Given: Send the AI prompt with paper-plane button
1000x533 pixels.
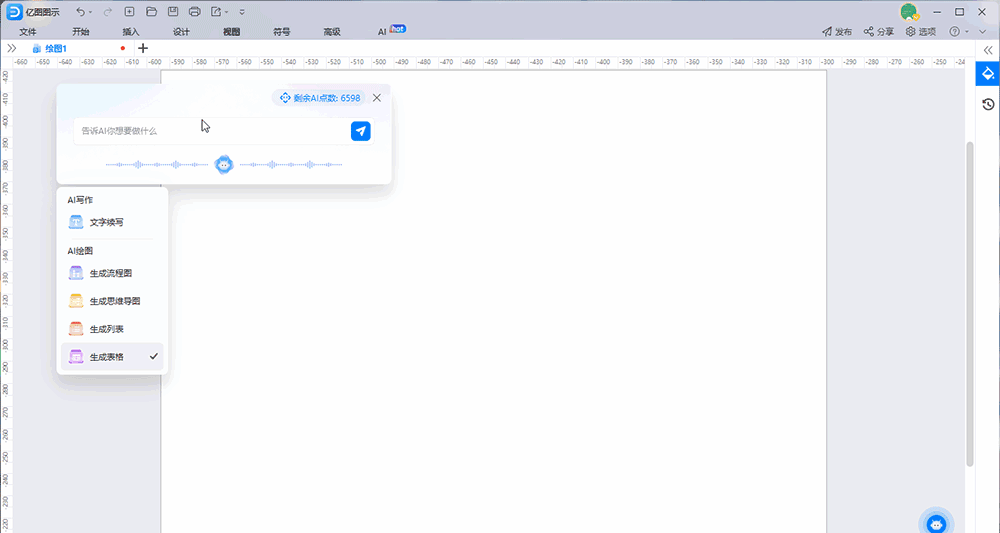Looking at the screenshot, I should [361, 131].
